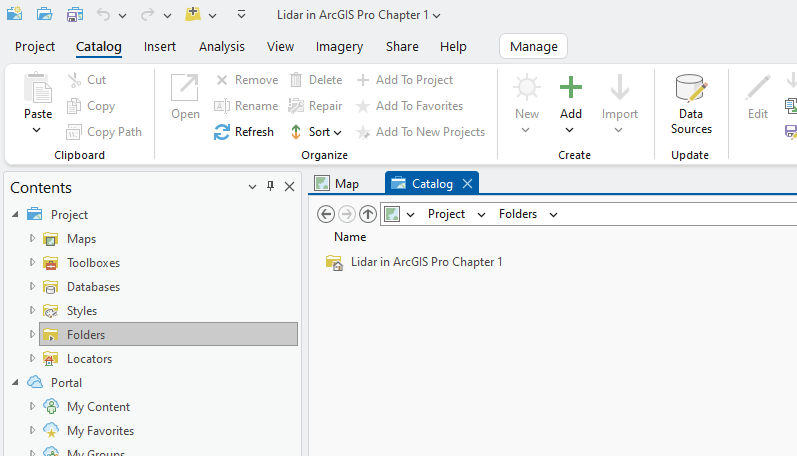797x456 pixels.
Task: Click Add To New Projects
Action: (x=421, y=132)
